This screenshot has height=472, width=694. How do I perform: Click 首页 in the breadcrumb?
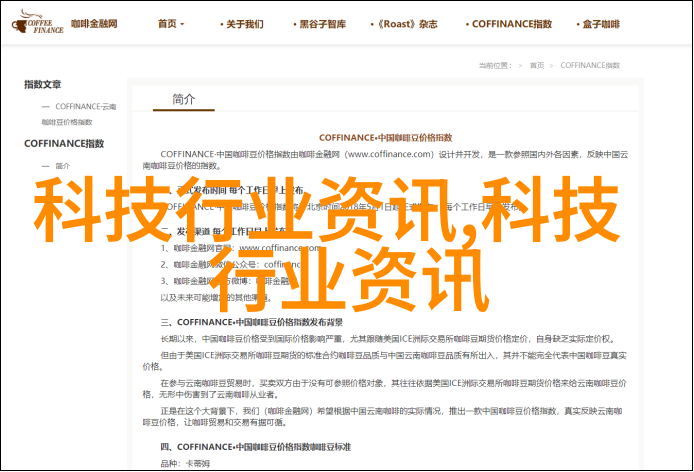pos(537,66)
